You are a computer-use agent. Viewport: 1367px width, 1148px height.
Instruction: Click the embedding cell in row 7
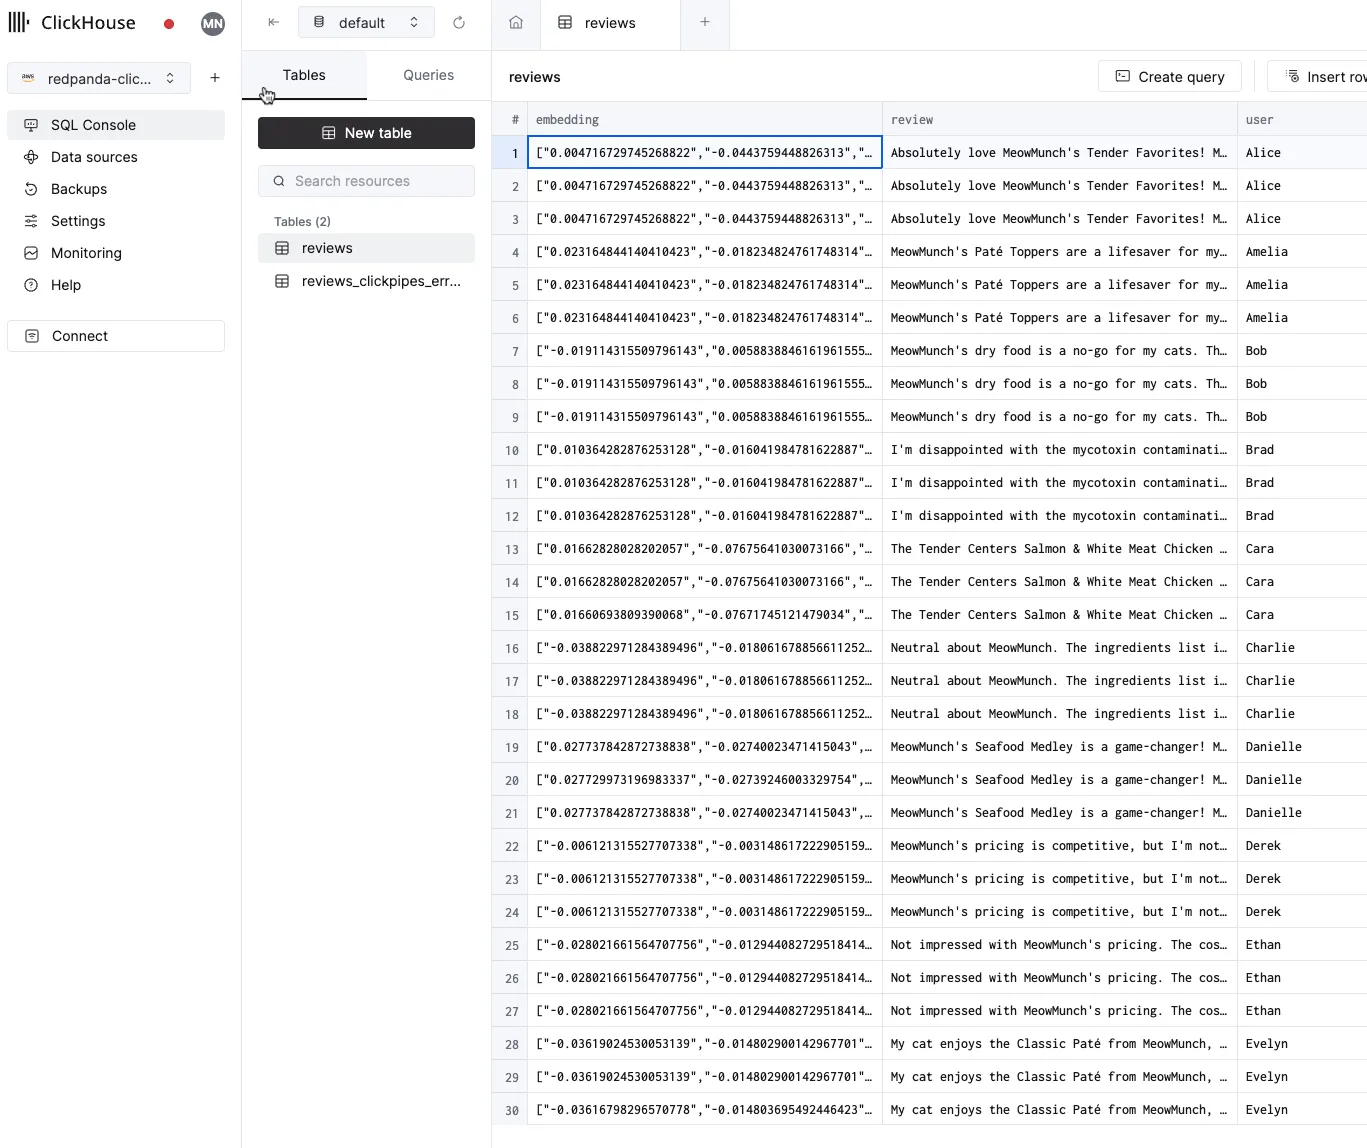tap(704, 351)
